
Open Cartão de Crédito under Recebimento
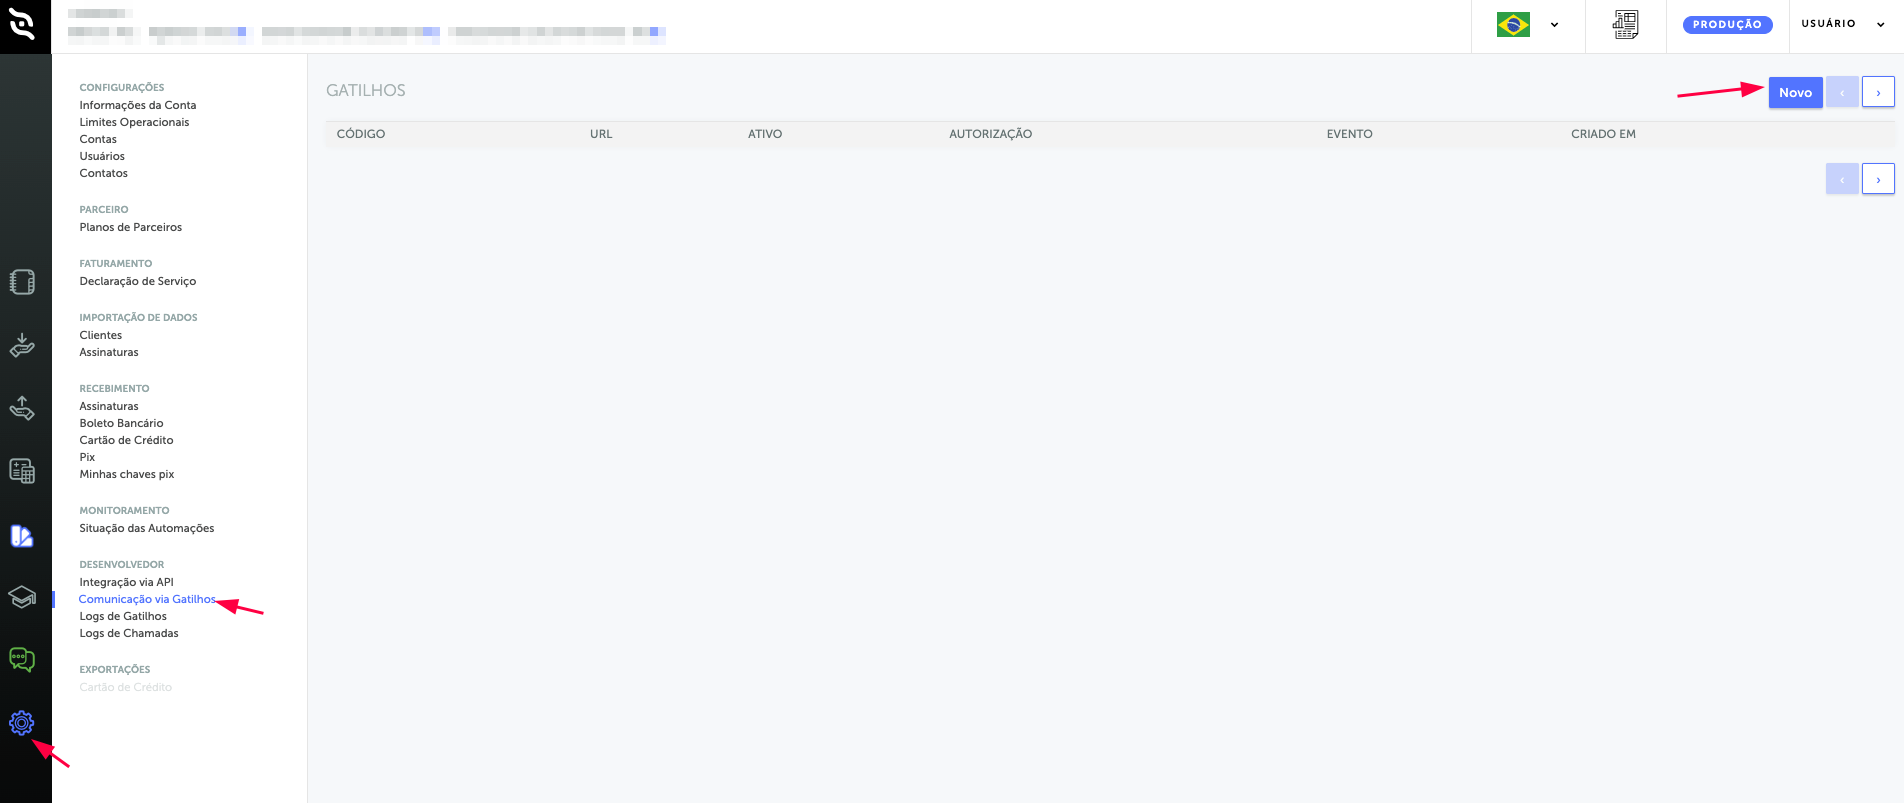pos(126,440)
